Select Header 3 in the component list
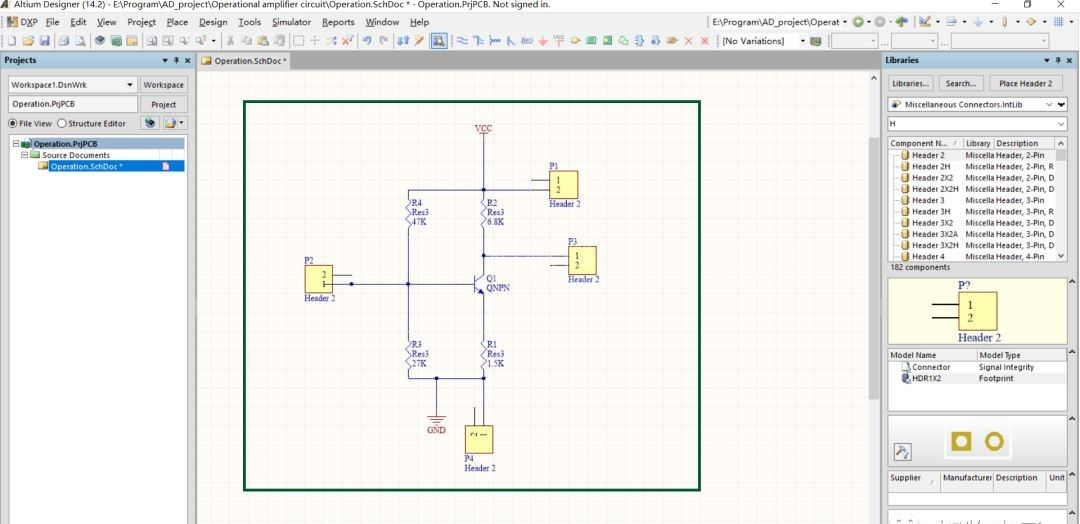 (927, 200)
